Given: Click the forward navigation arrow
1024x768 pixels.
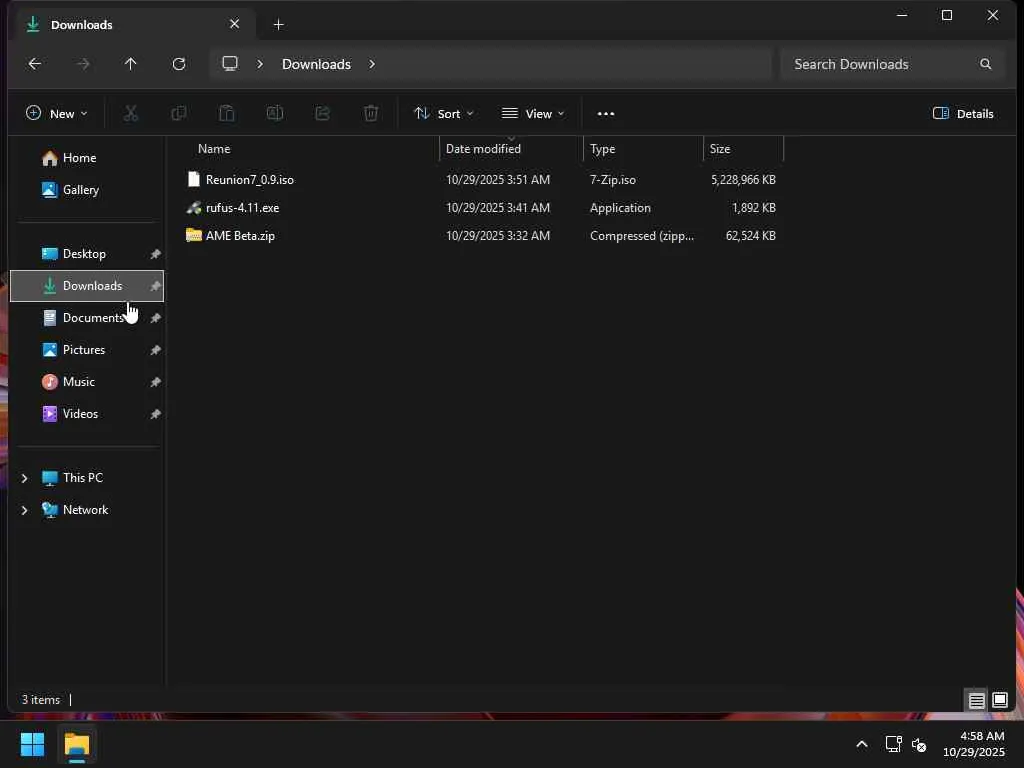Looking at the screenshot, I should point(83,64).
